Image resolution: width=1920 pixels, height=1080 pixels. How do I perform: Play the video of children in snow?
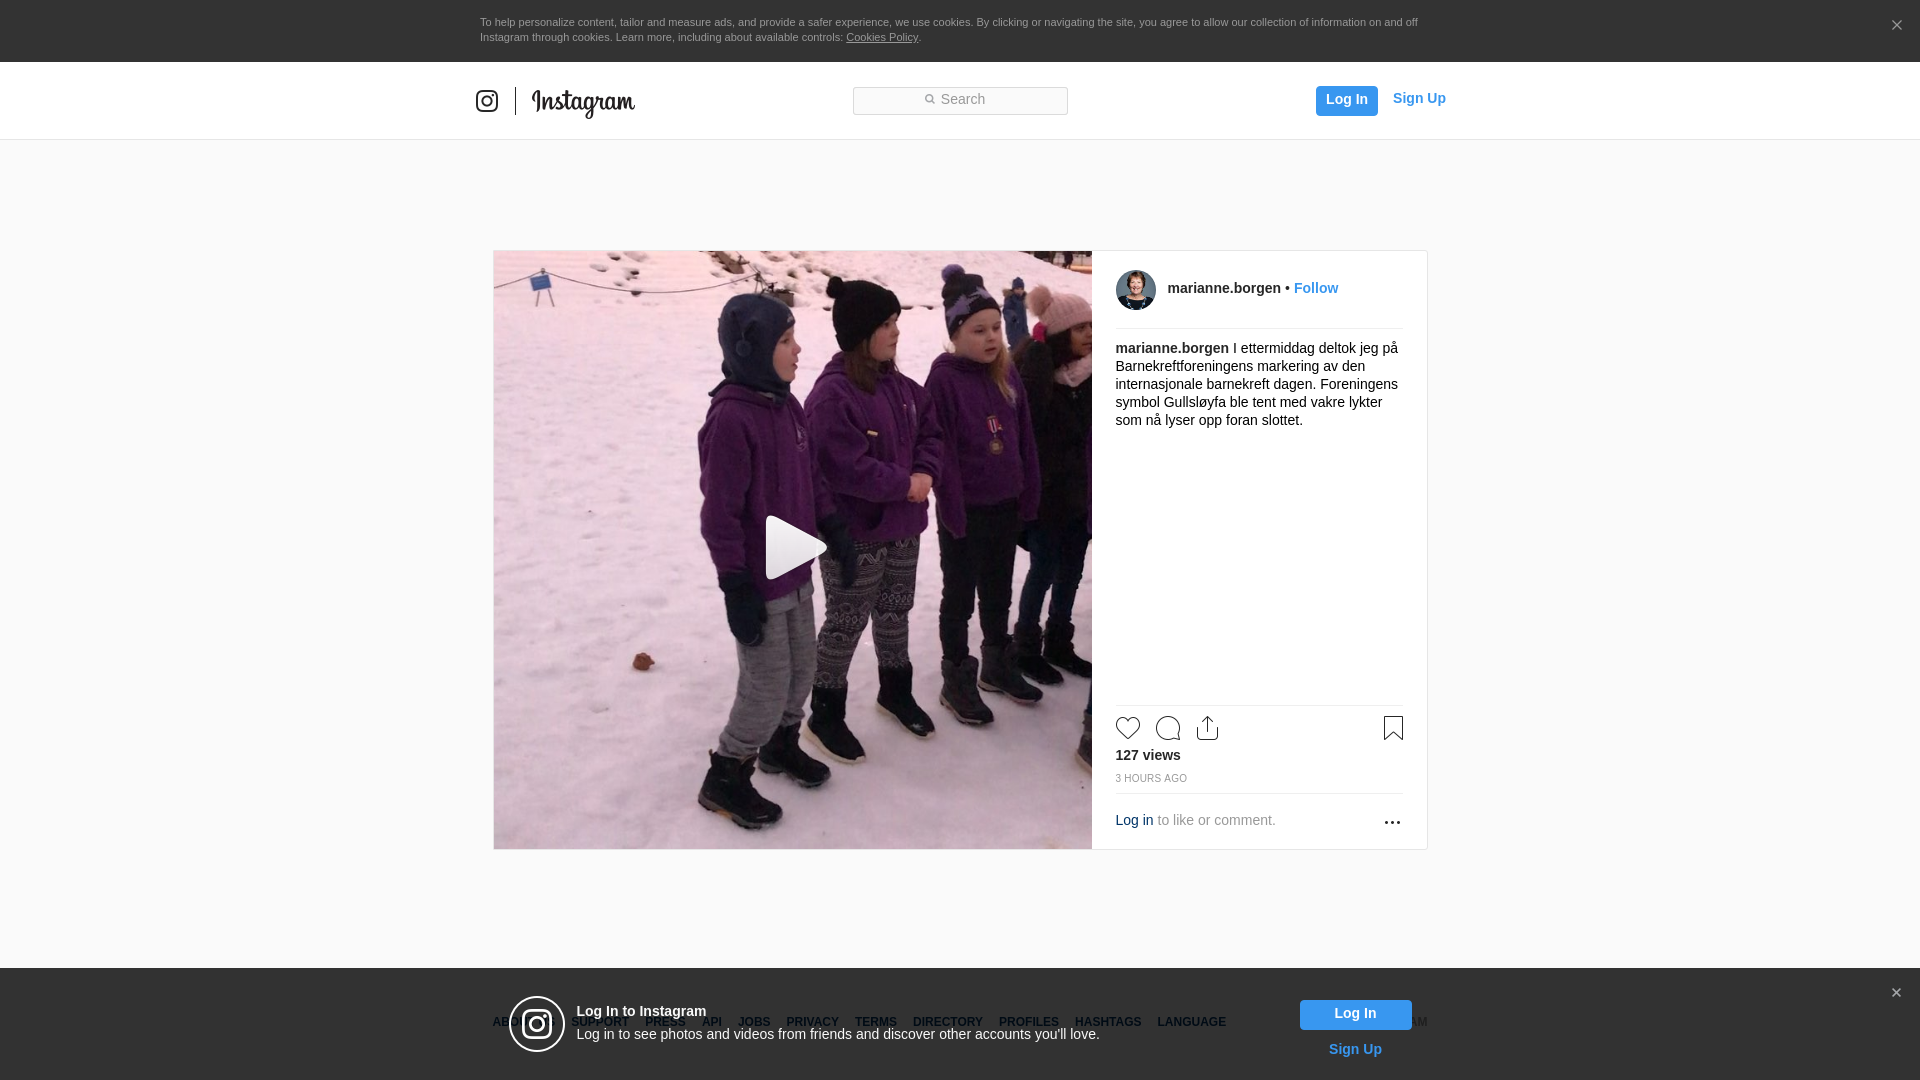[x=796, y=547]
